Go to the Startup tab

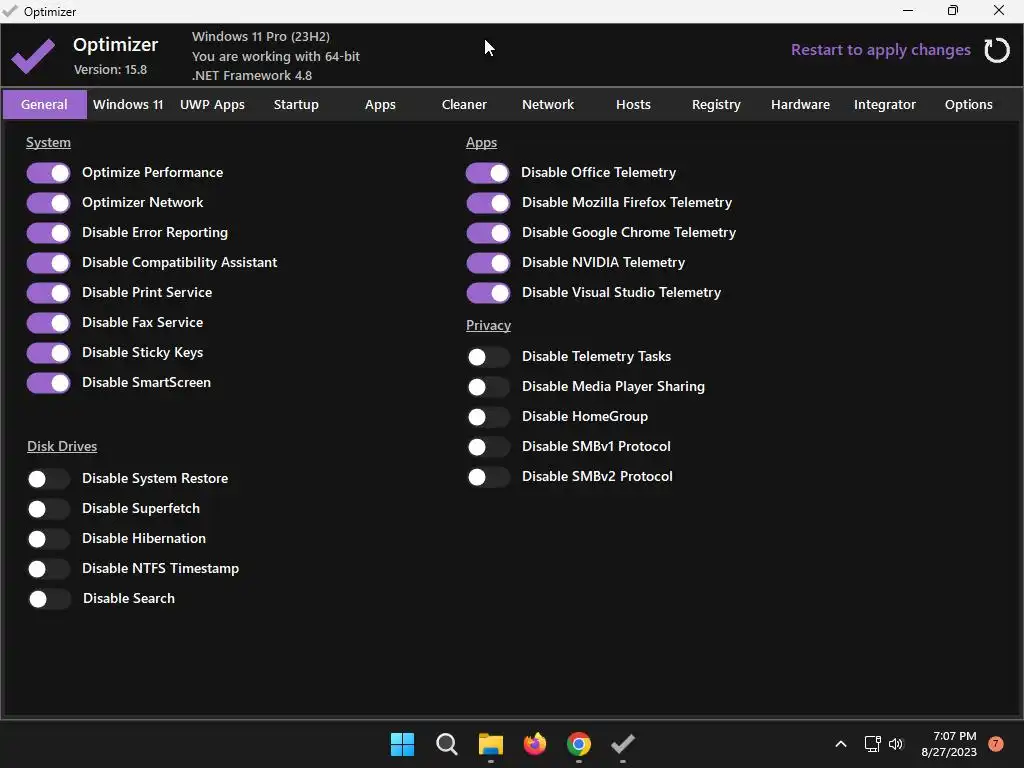click(296, 104)
